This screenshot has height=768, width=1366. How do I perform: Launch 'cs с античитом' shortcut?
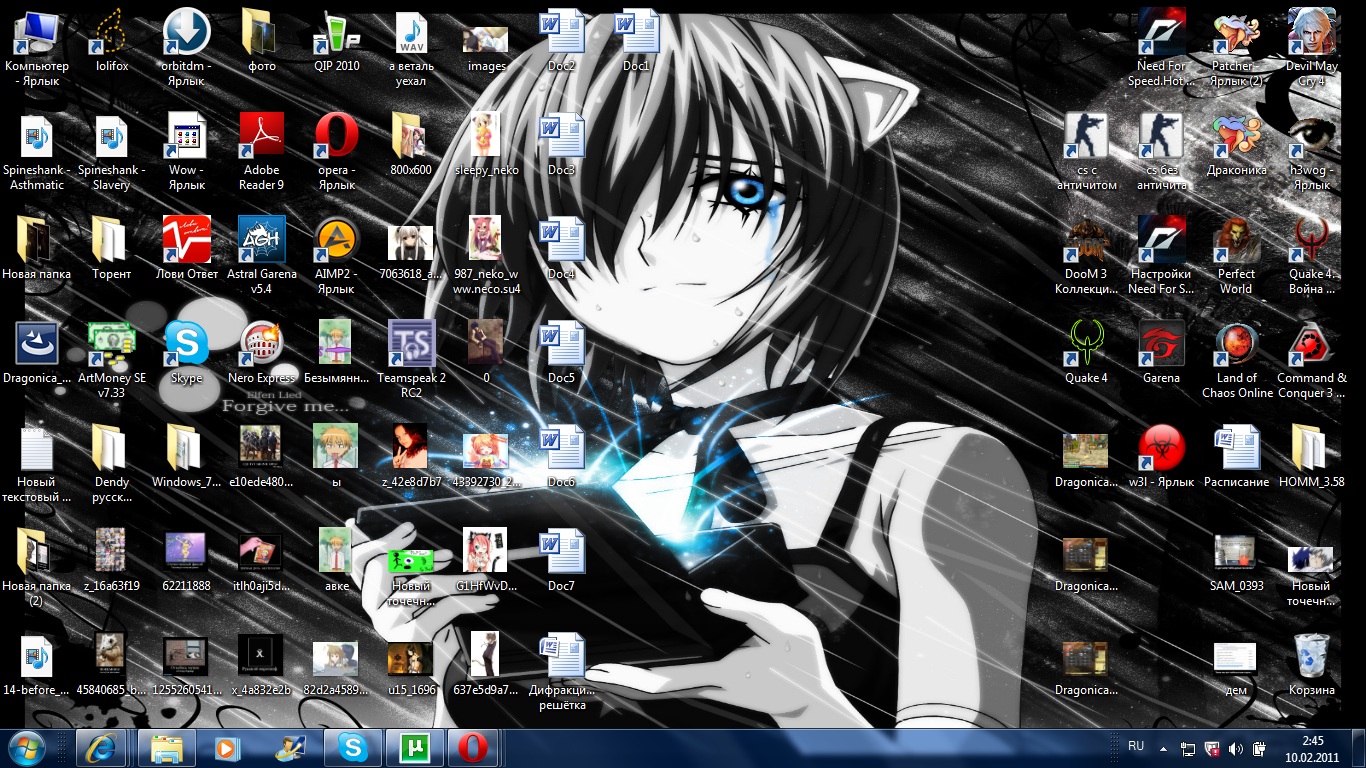click(1086, 136)
